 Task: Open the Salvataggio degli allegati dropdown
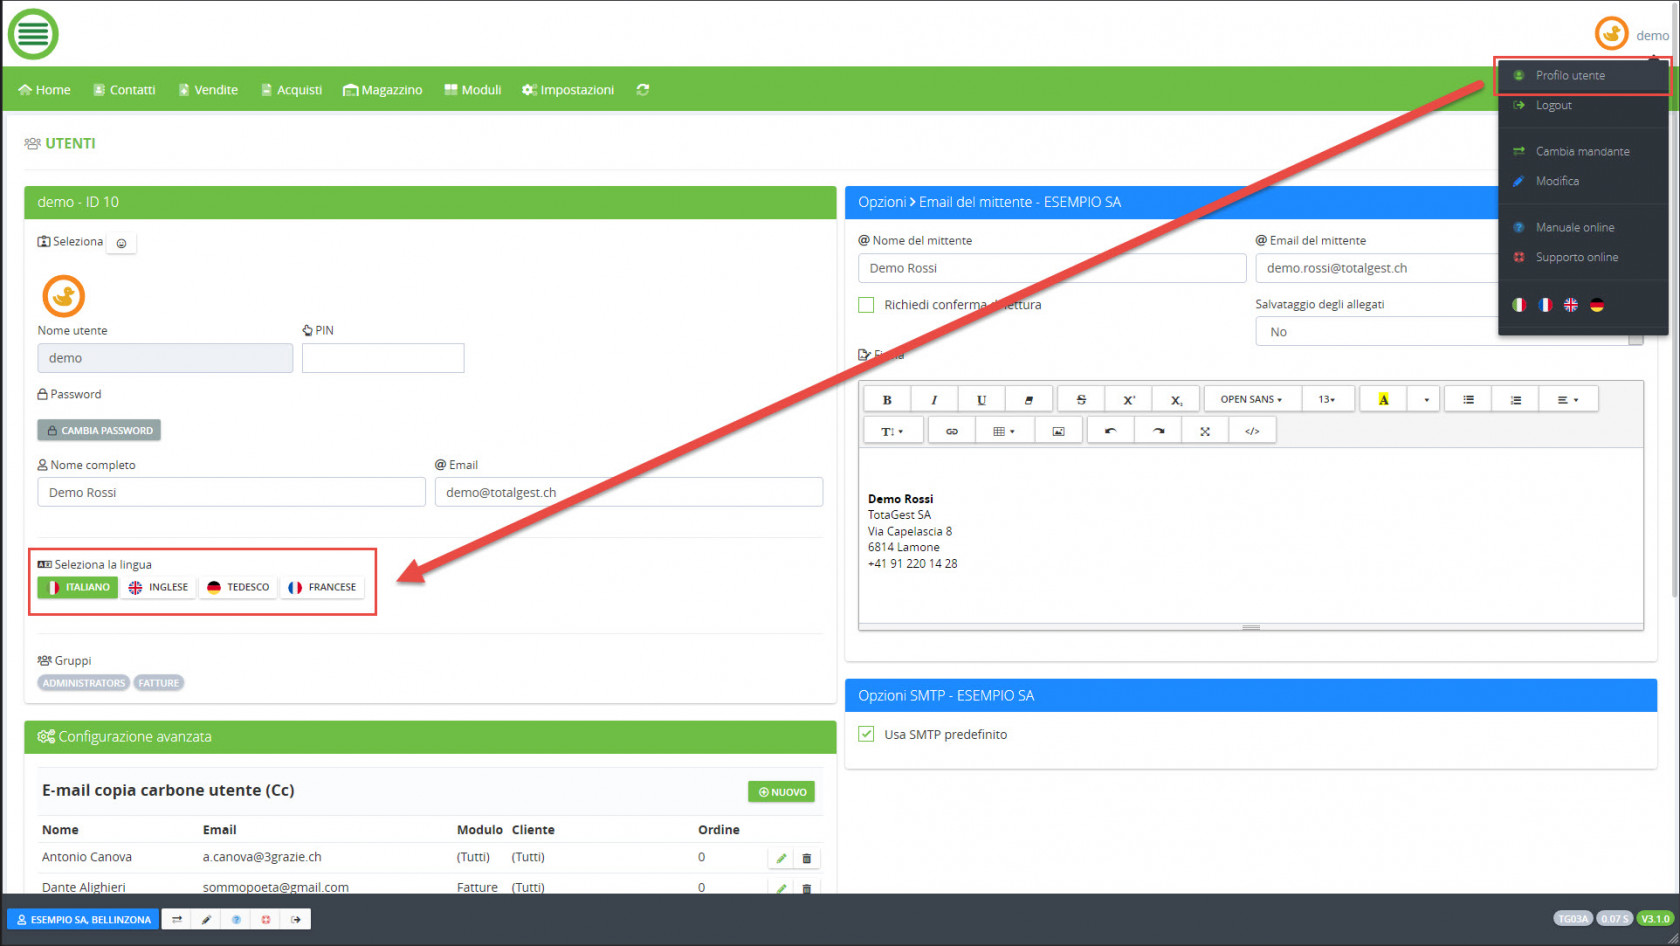(x=1380, y=332)
